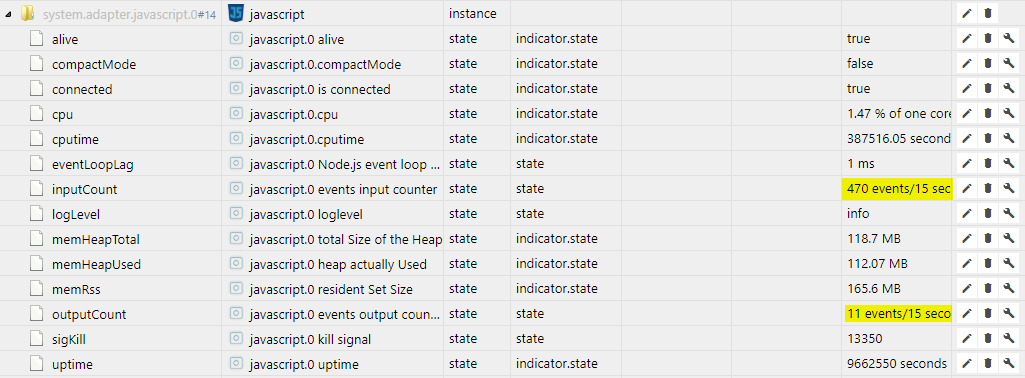The image size is (1025, 378).
Task: Delete the memRss state entry
Action: pos(988,289)
